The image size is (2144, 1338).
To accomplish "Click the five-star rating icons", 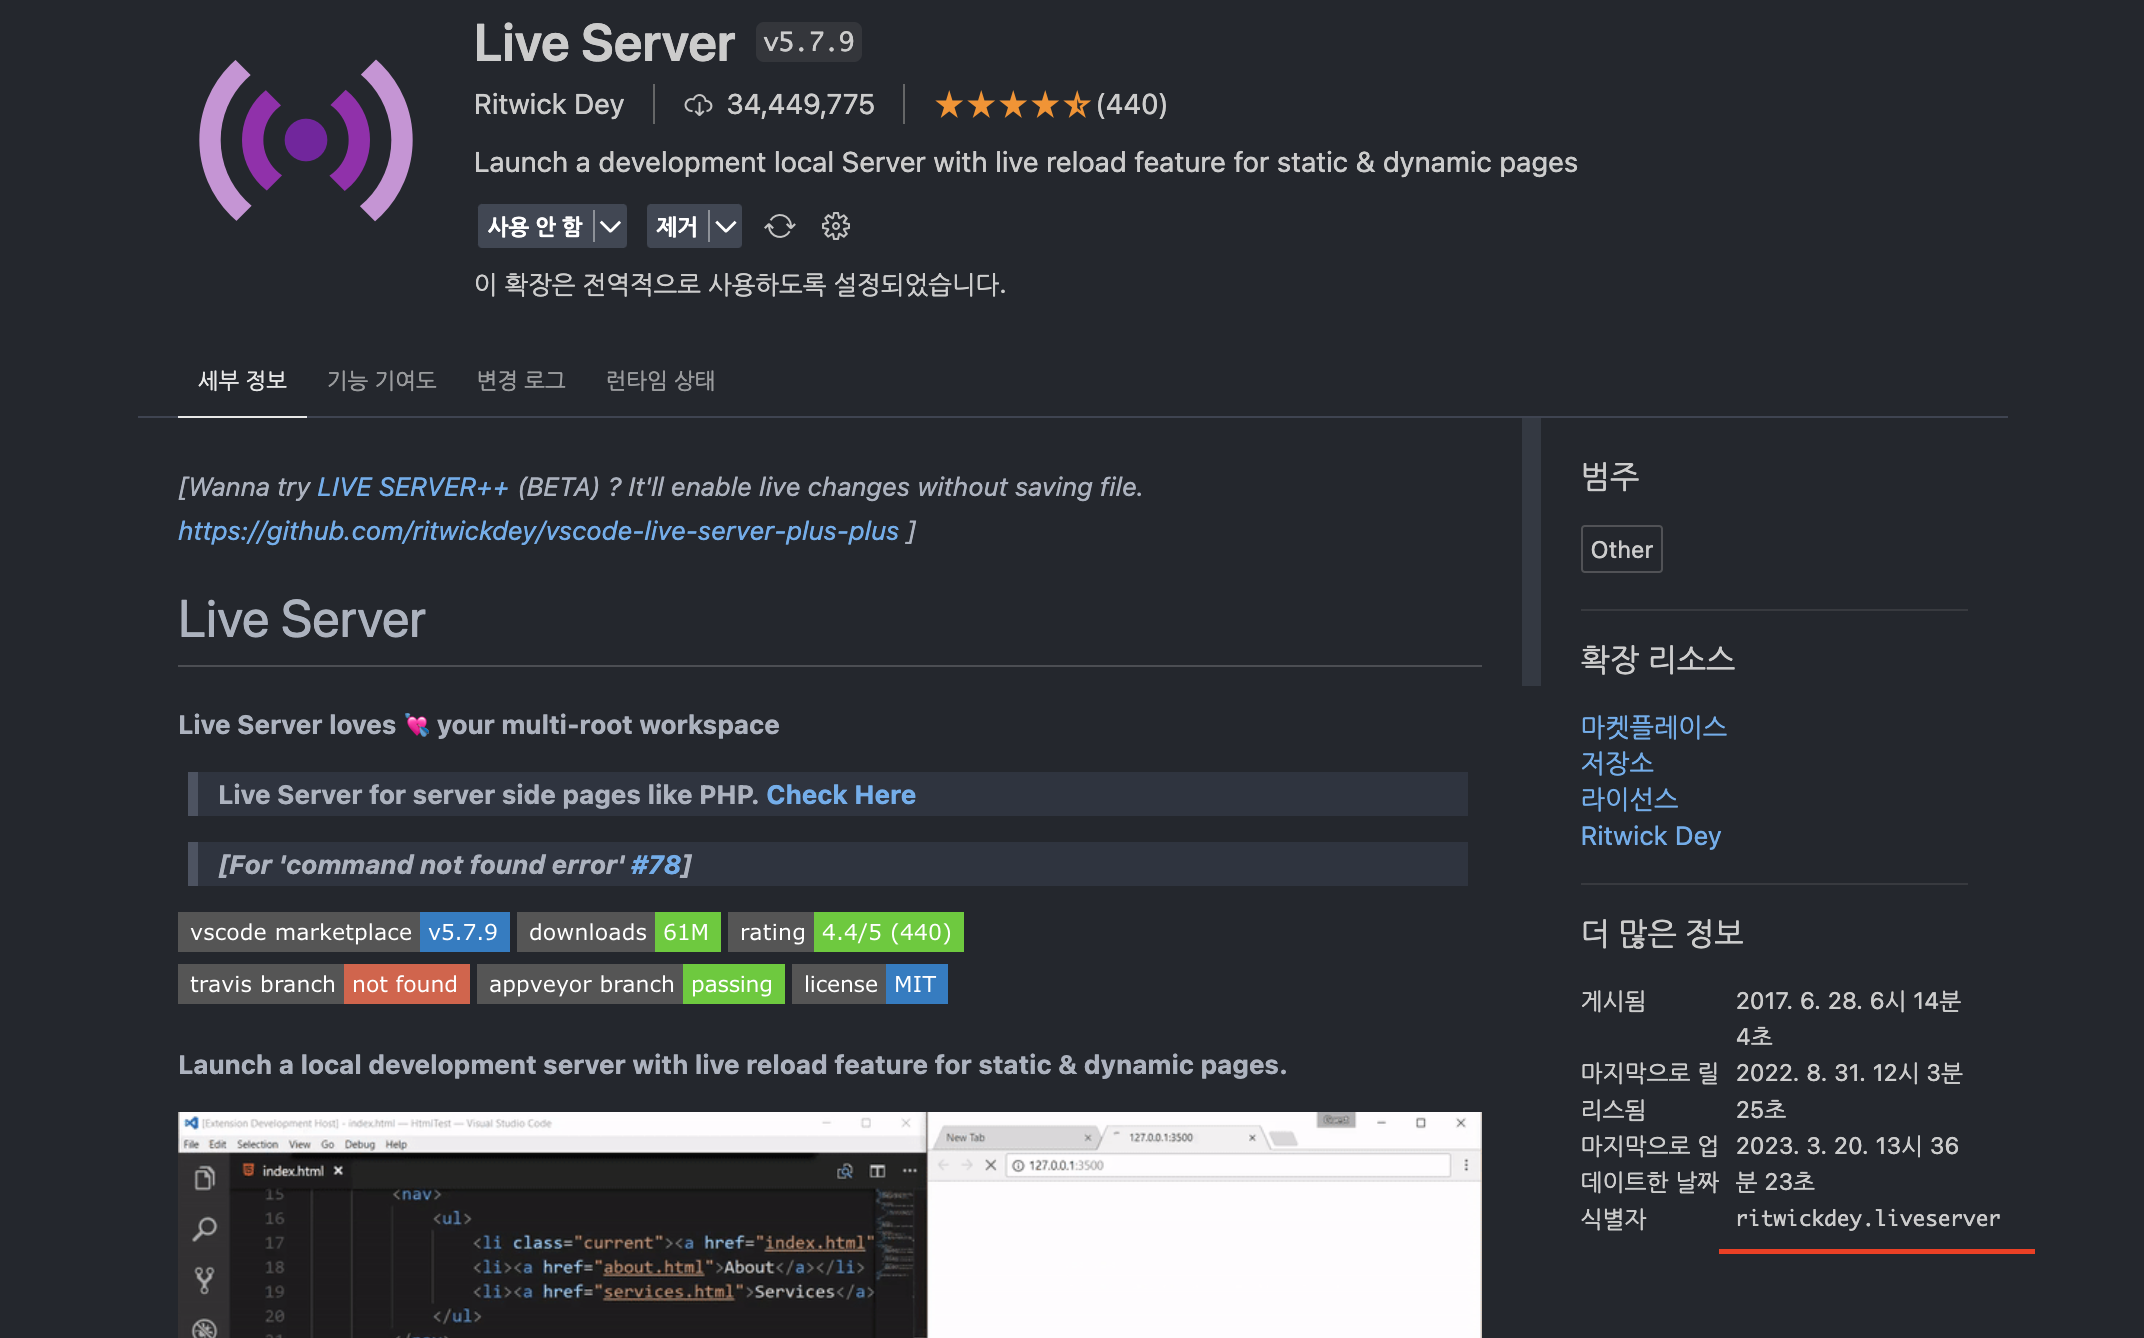I will tap(1011, 105).
